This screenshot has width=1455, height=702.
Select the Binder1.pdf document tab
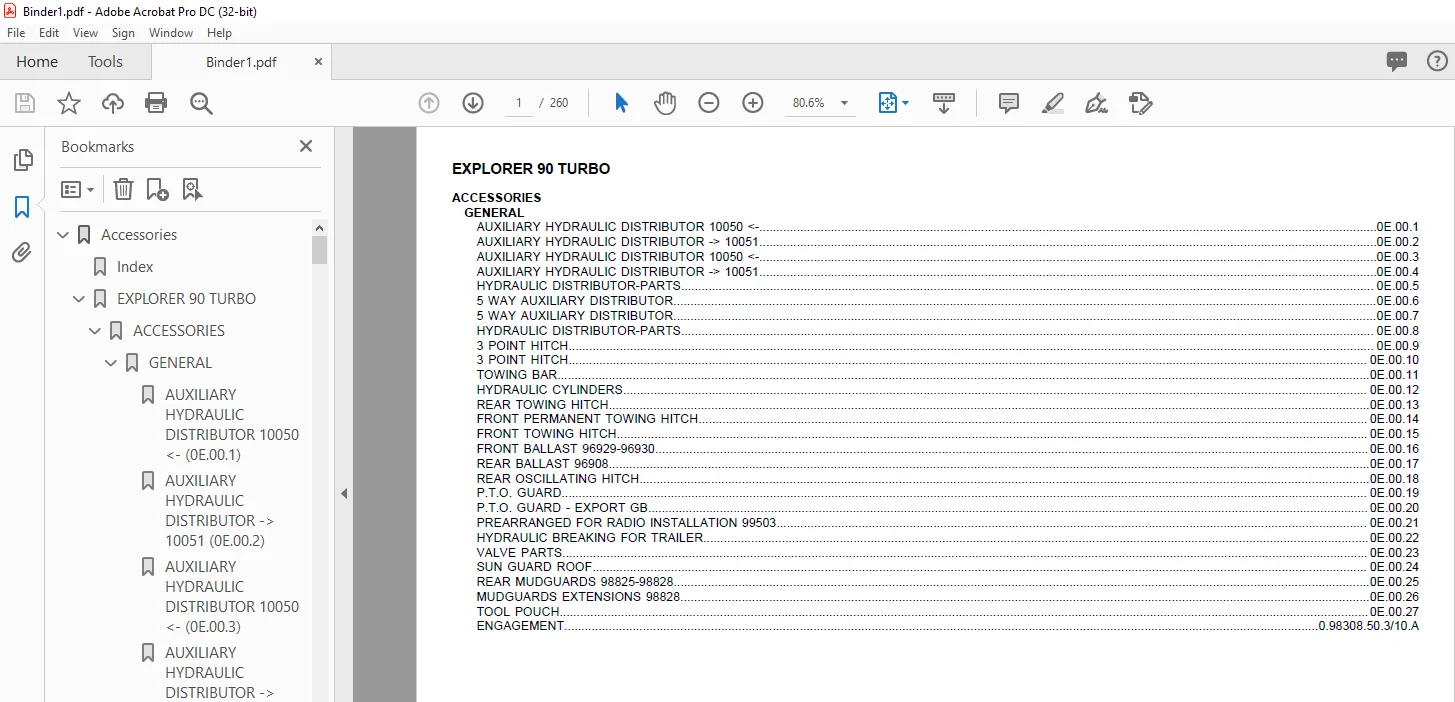241,62
